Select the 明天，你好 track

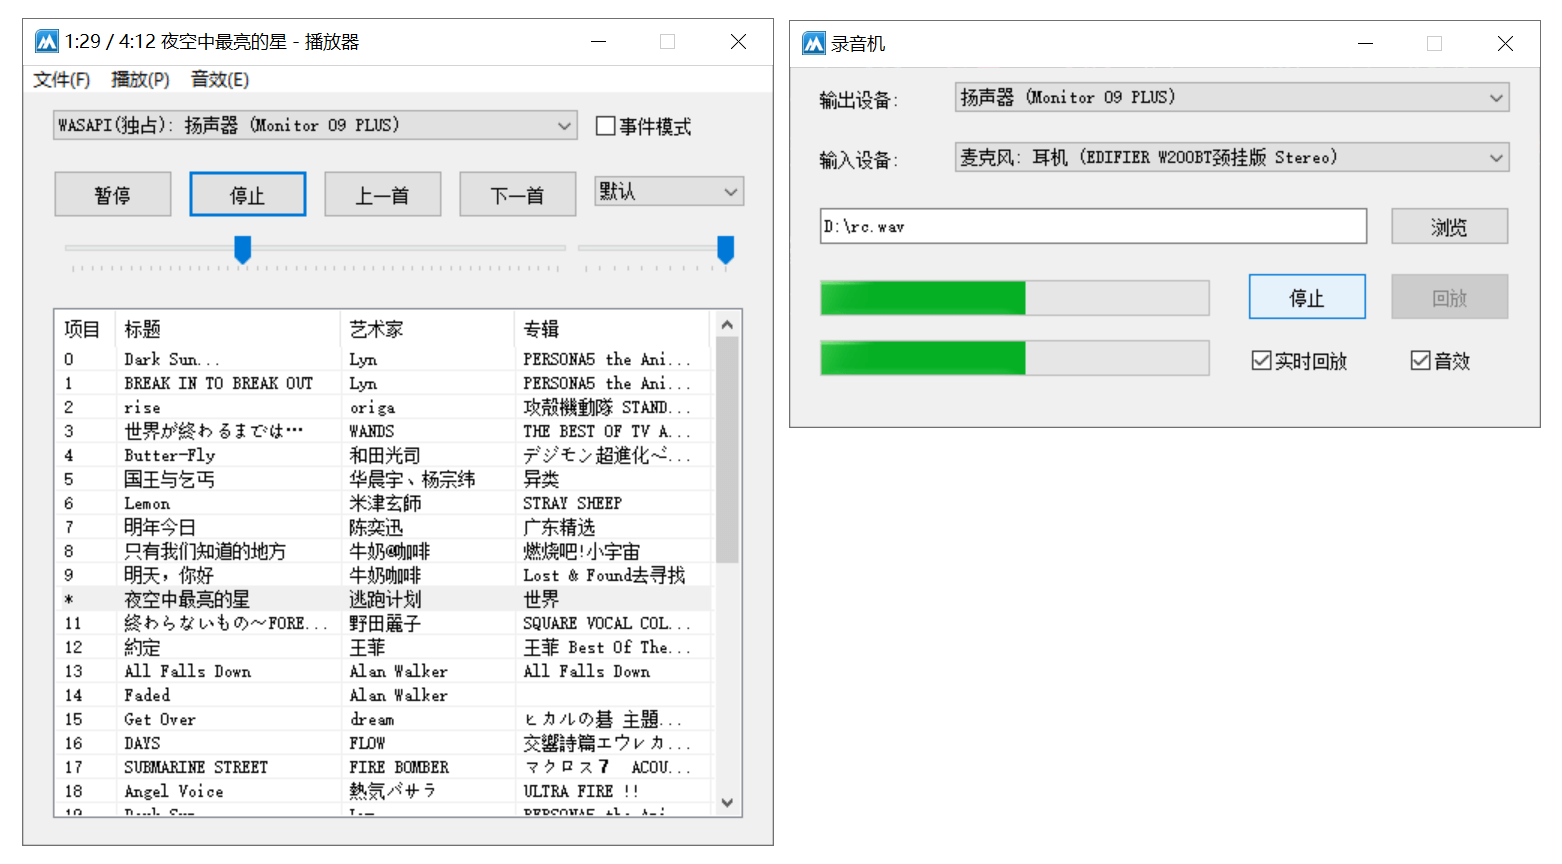coord(169,575)
